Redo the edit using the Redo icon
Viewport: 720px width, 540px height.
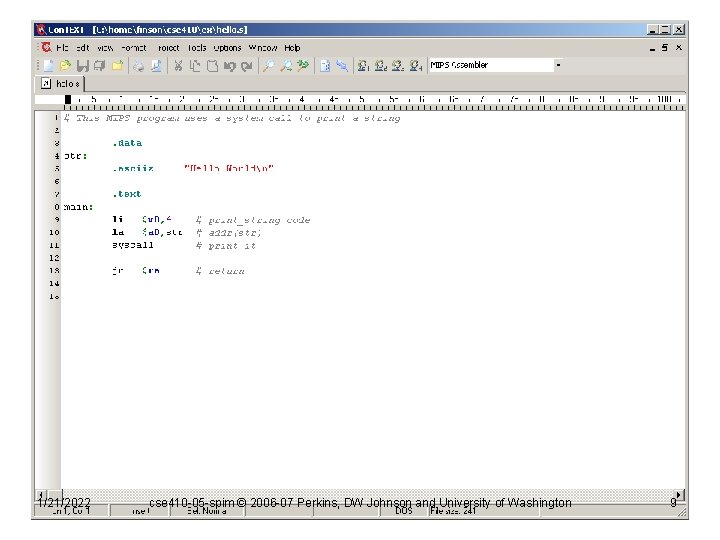point(247,66)
